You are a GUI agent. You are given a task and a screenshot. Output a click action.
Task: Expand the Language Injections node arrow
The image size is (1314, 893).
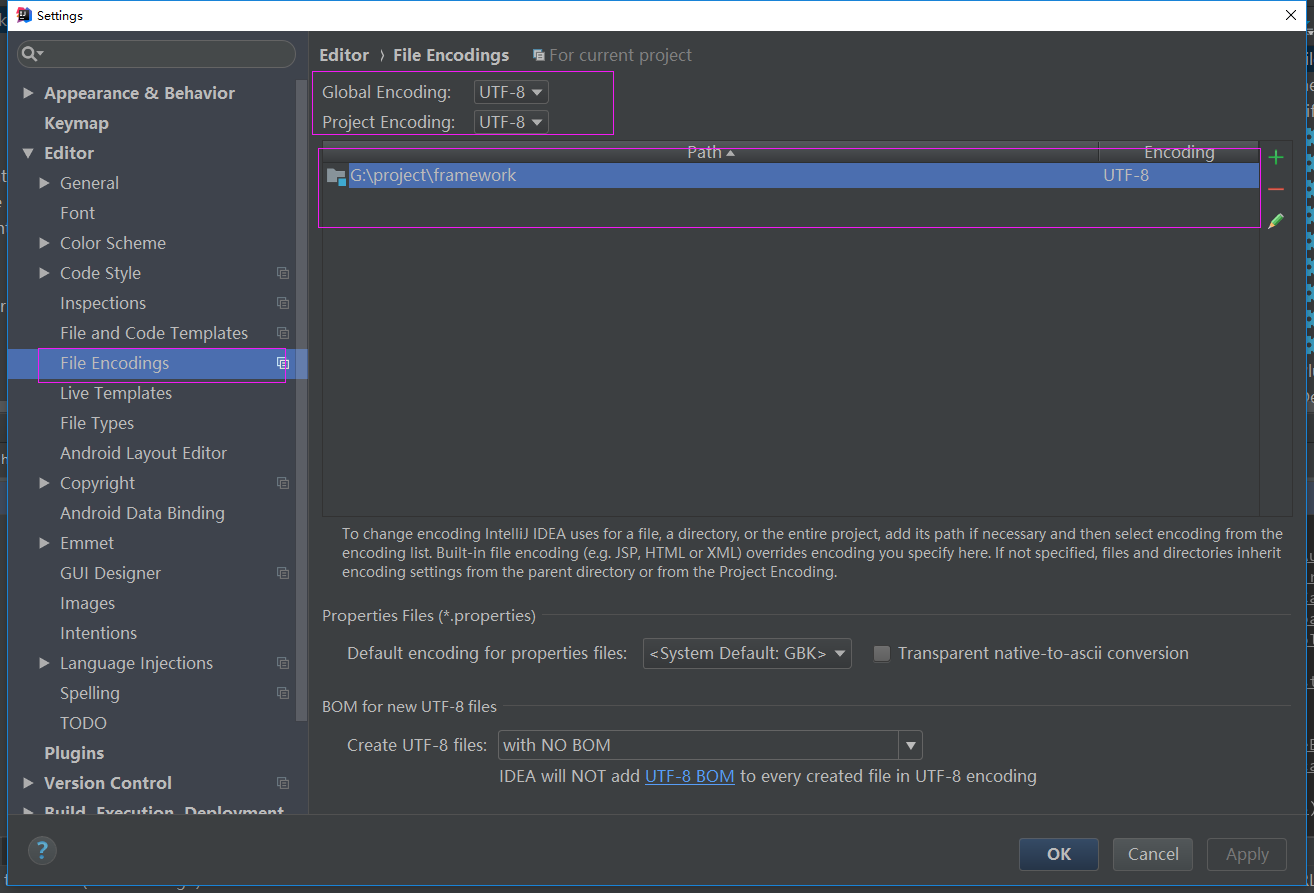tap(44, 663)
